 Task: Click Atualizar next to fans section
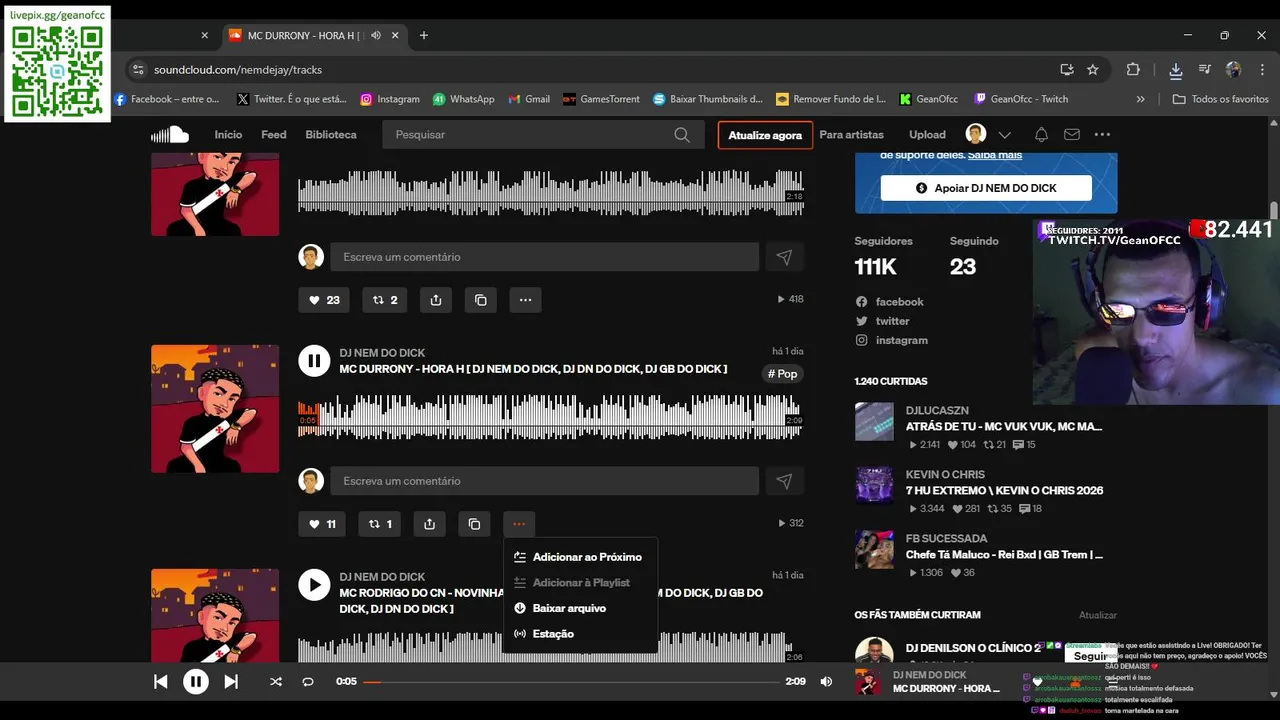1098,615
